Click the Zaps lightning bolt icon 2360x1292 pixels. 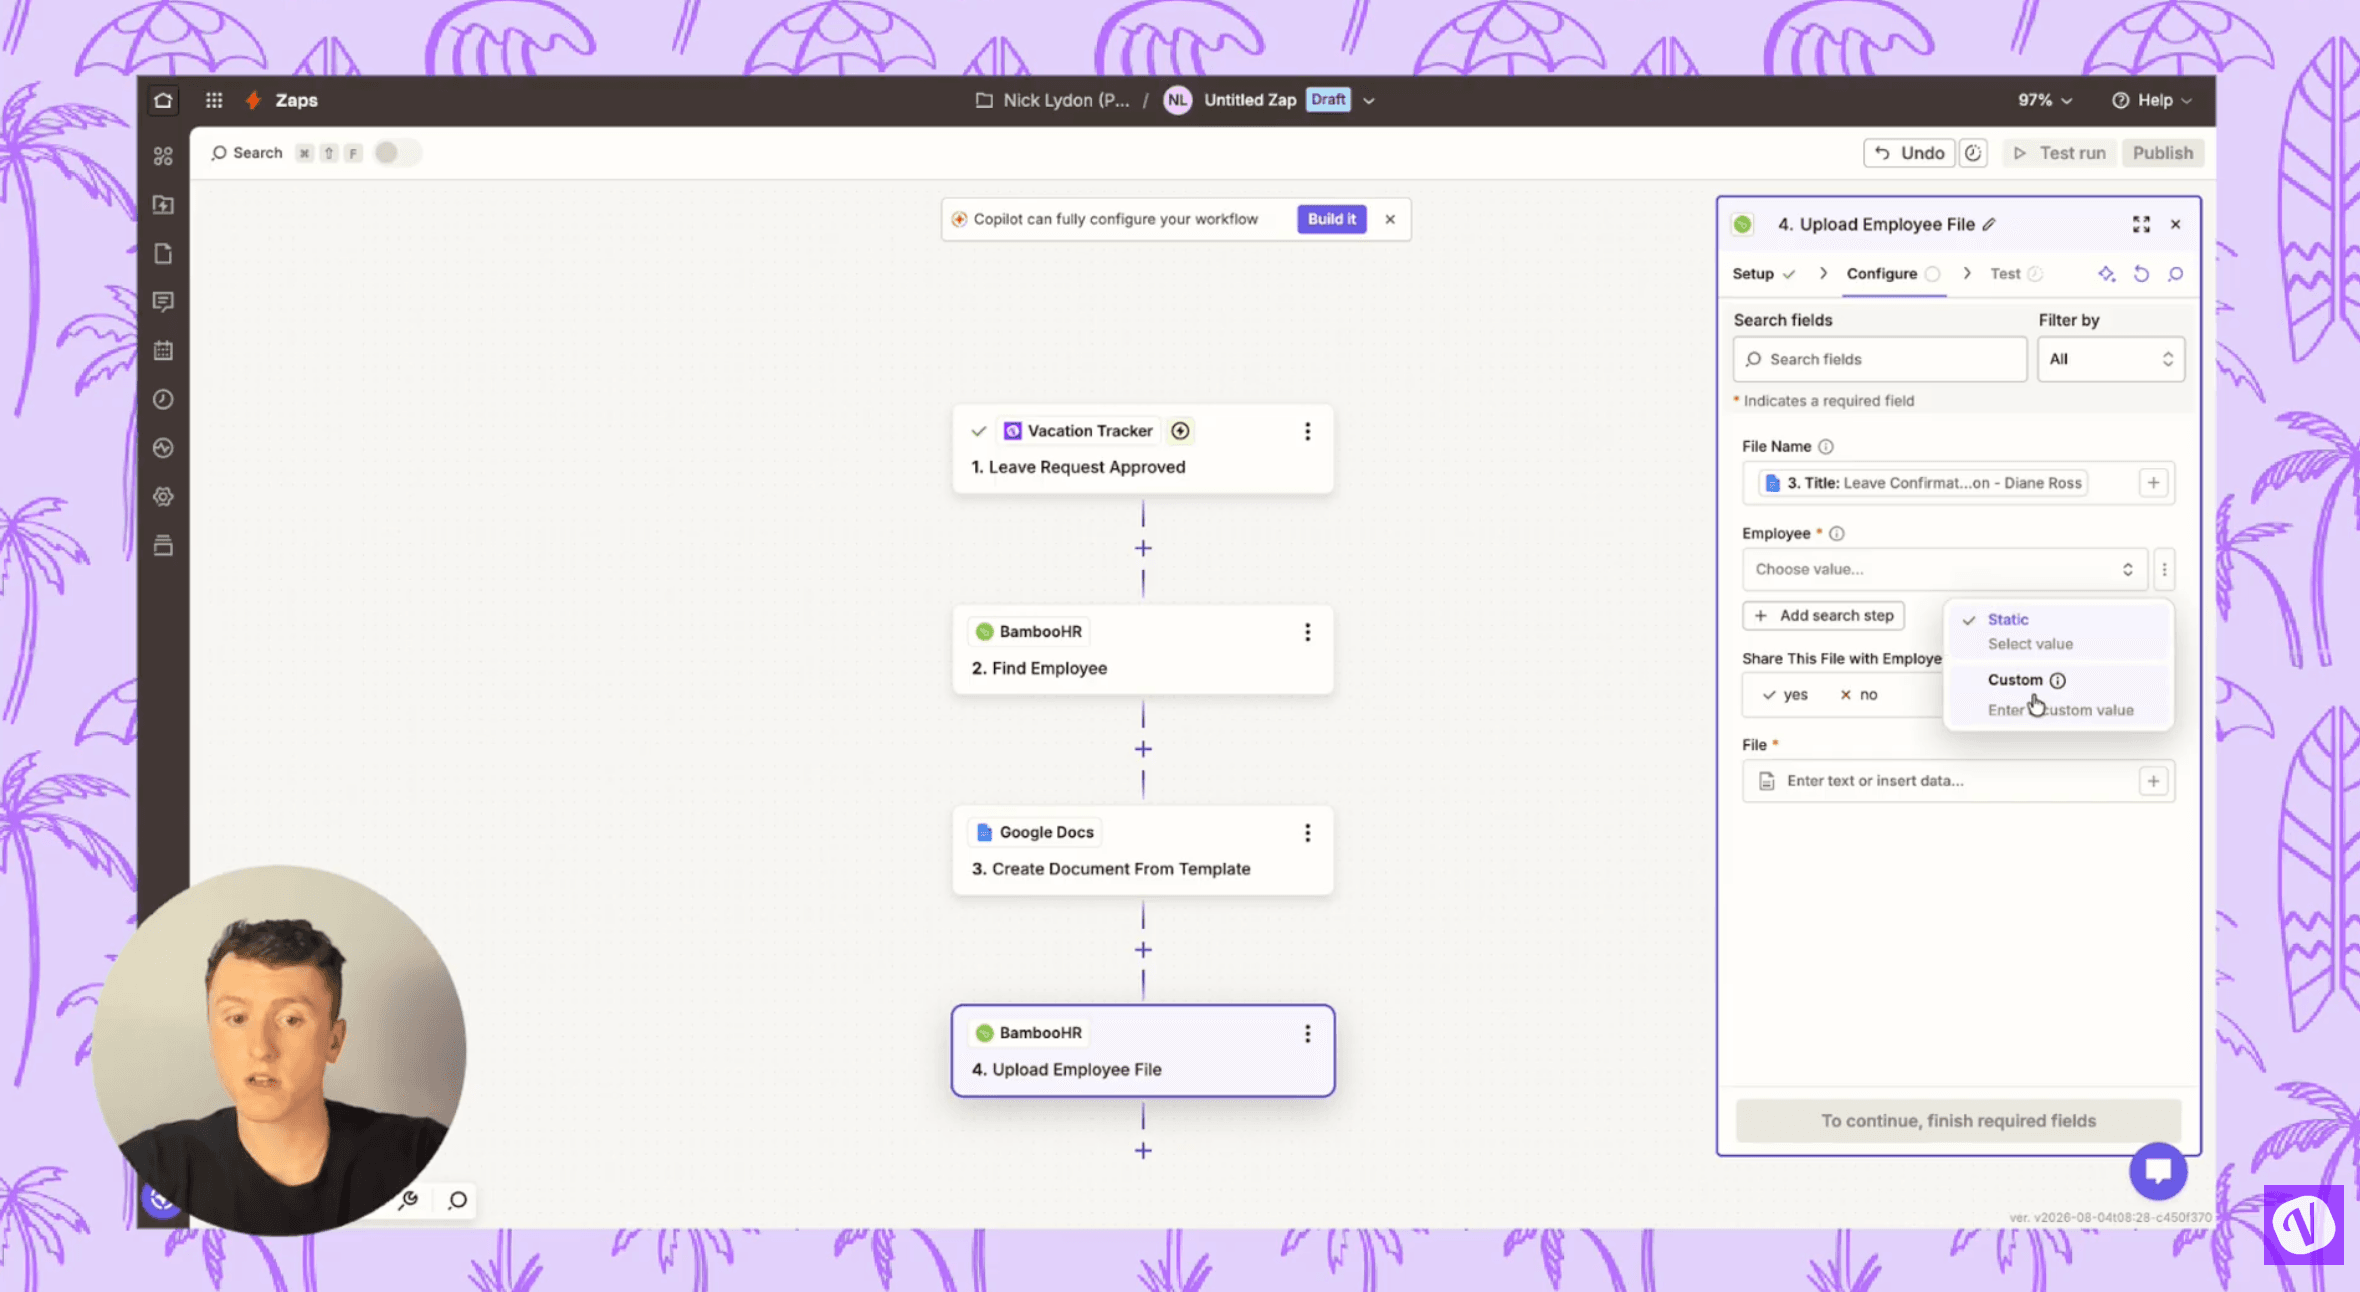pos(254,100)
